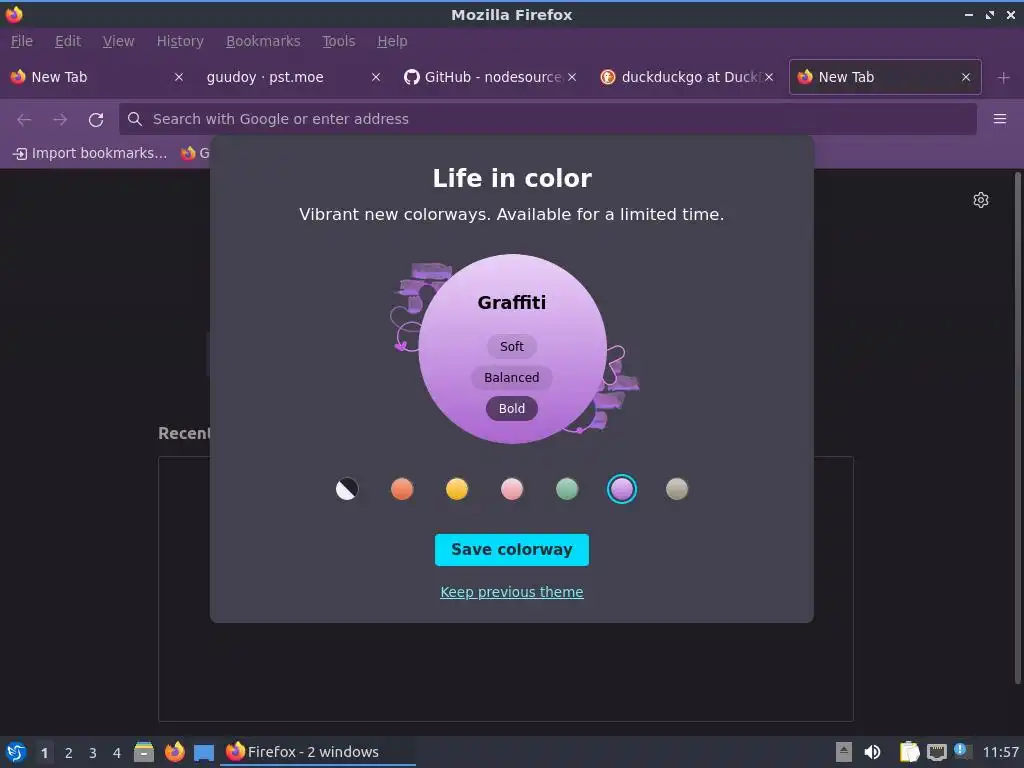Open the History menu
Screen dimensions: 1024x768
[180, 41]
